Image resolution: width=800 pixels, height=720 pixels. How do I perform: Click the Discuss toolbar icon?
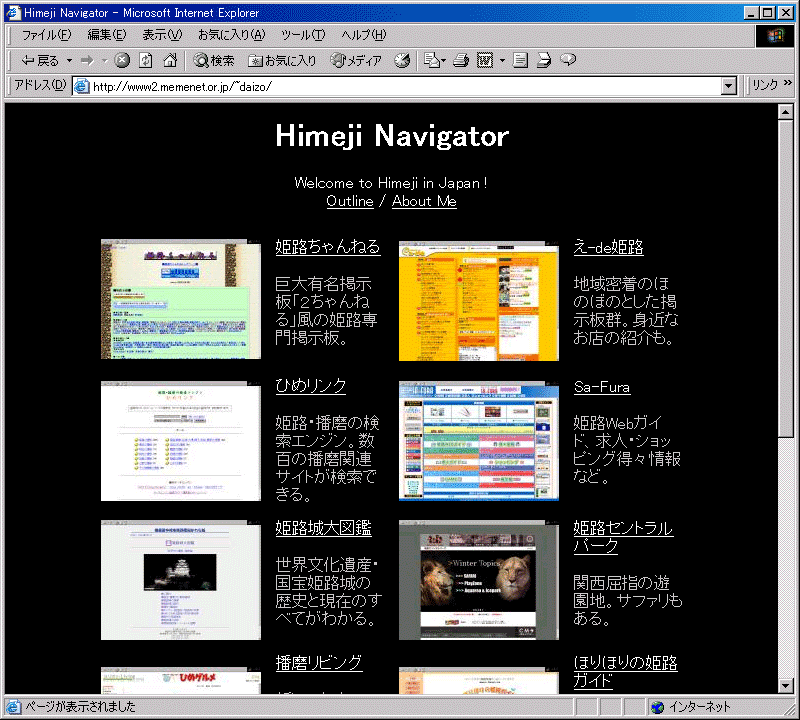(x=544, y=61)
